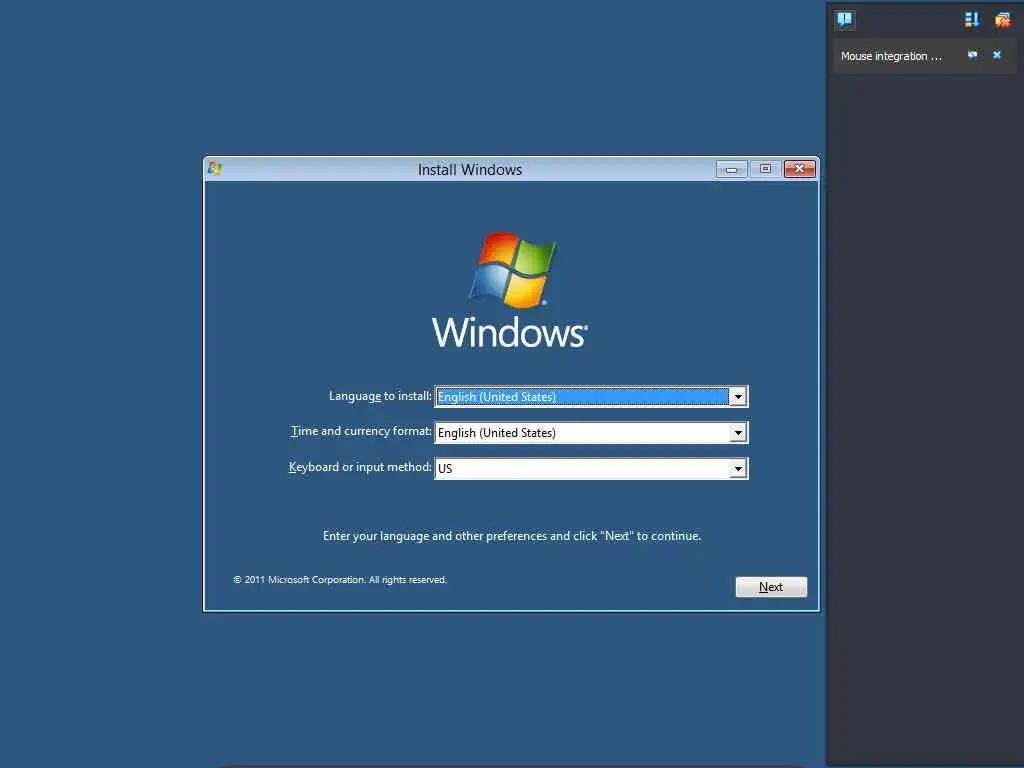1024x768 pixels.
Task: Click the Time and currency format label
Action: 361,431
